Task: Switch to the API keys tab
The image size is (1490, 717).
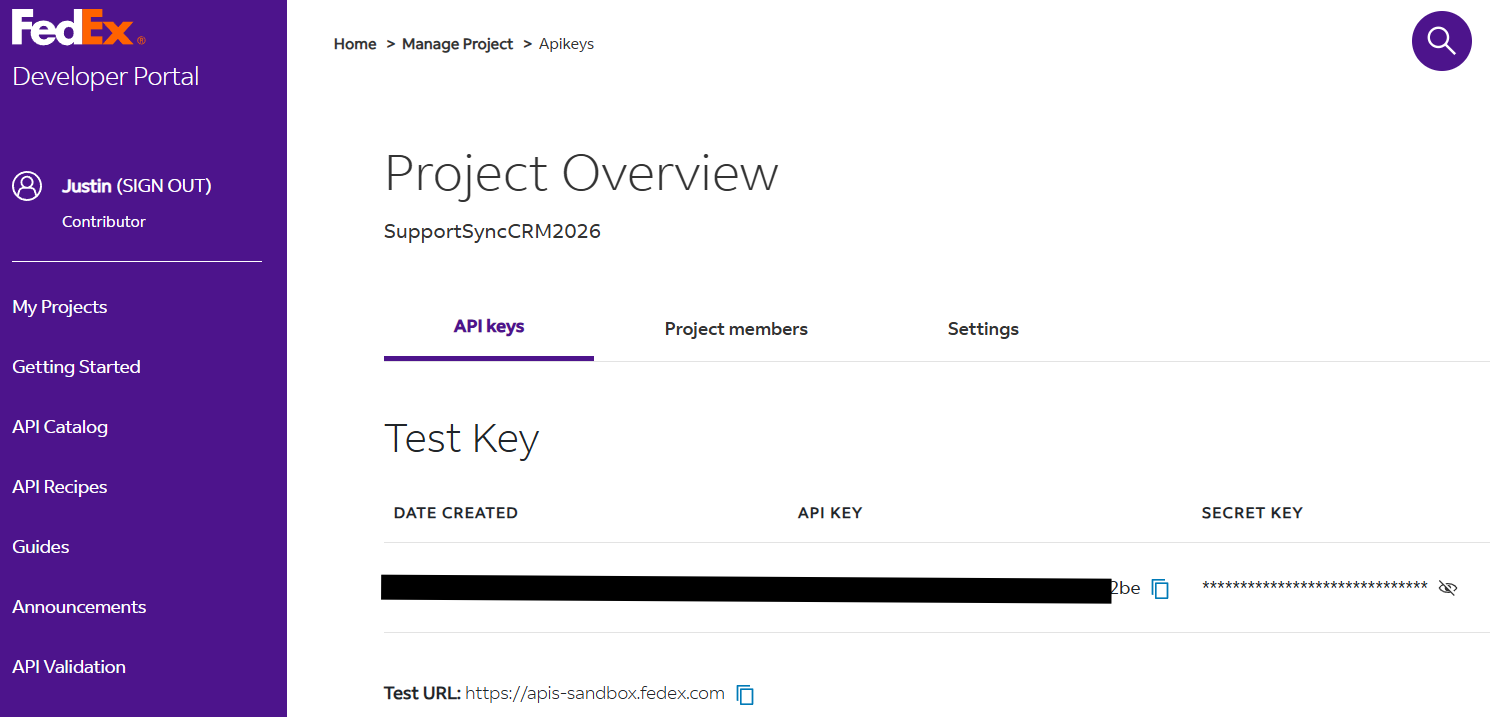Action: click(x=489, y=327)
